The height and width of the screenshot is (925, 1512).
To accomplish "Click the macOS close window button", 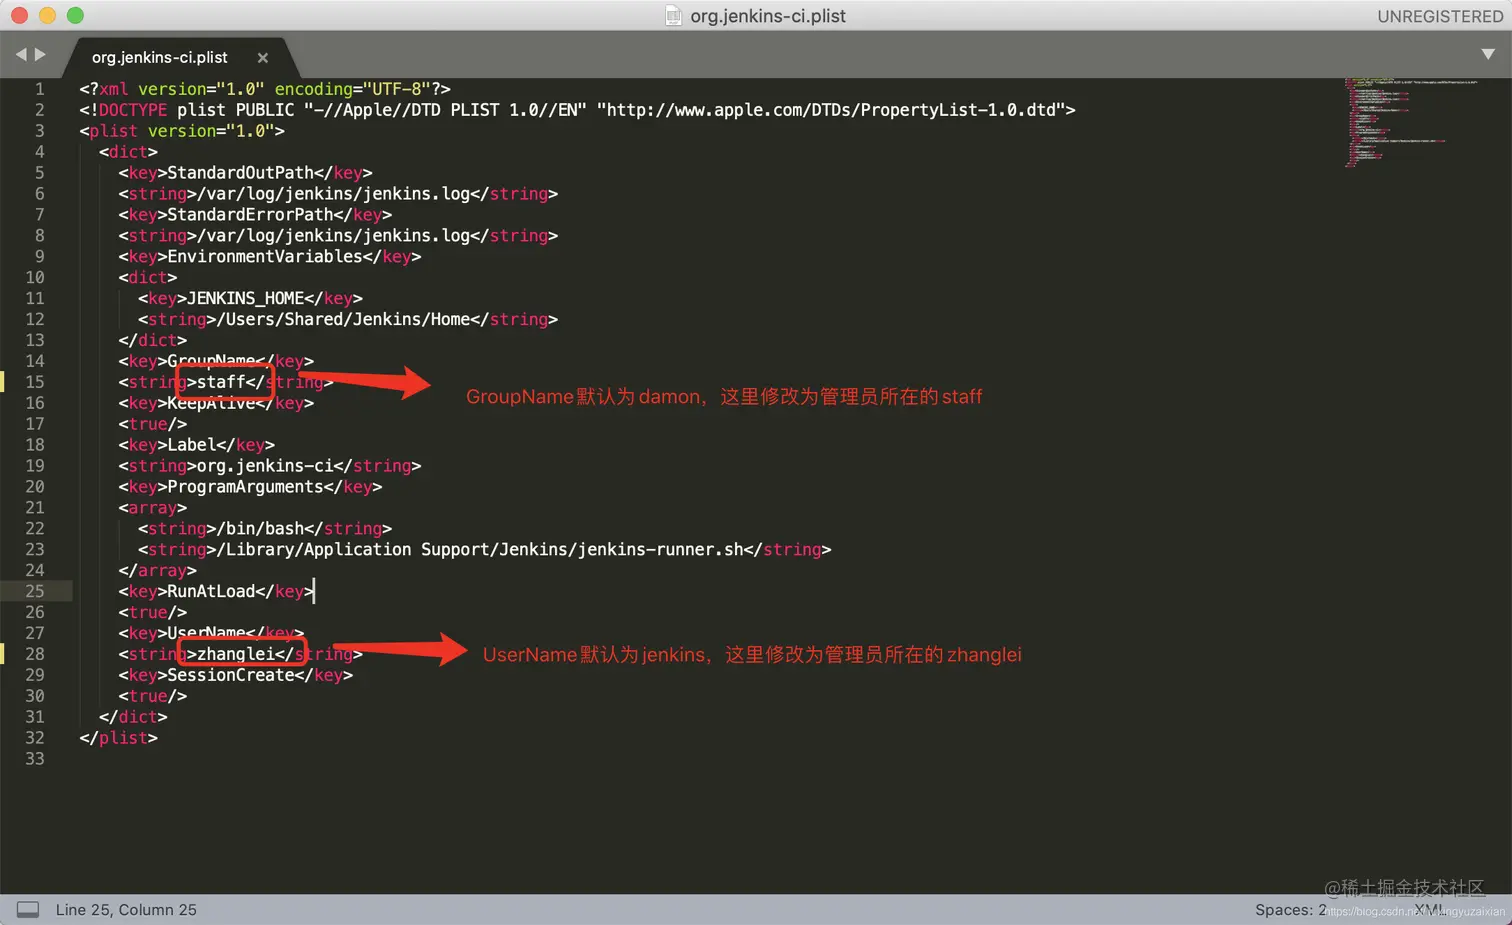I will 19,15.
